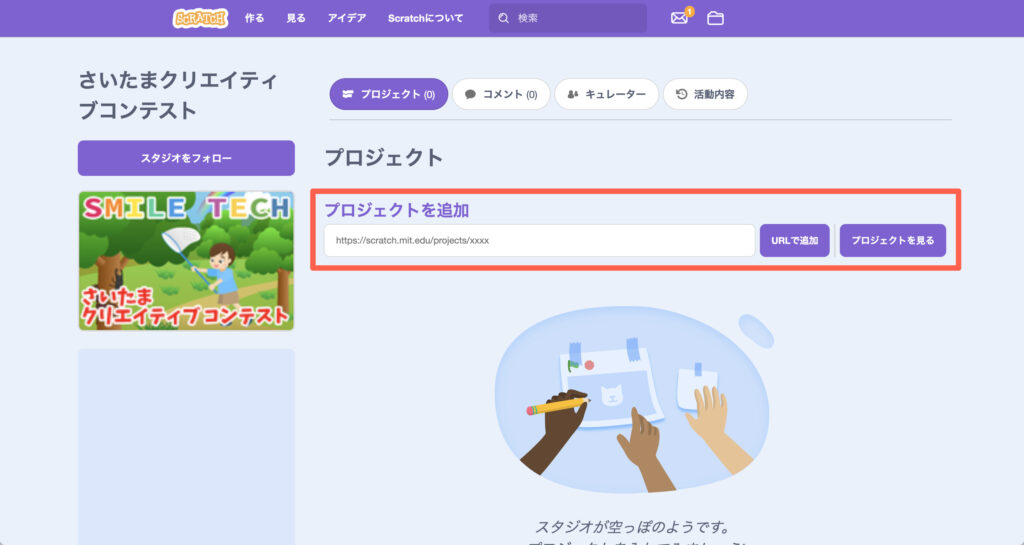Open the messages envelope icon

pyautogui.click(x=679, y=18)
